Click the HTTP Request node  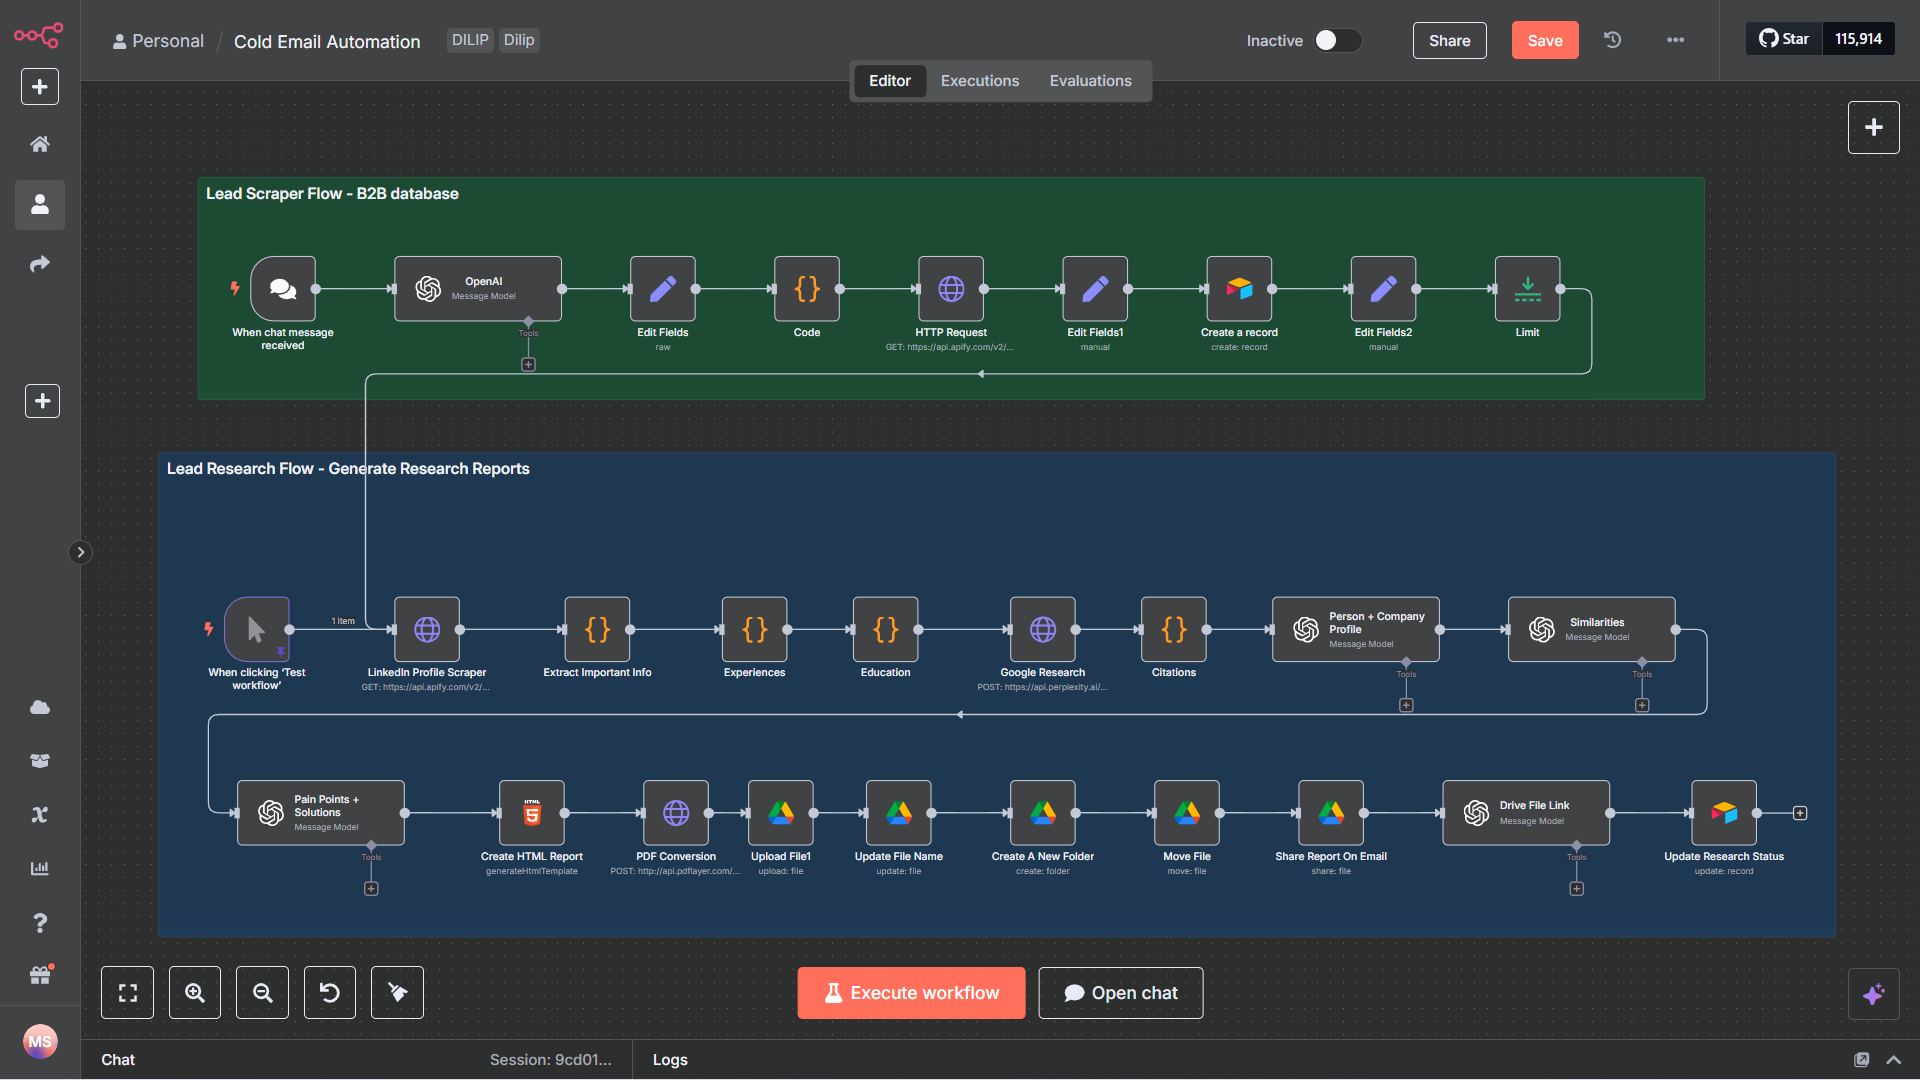click(950, 289)
